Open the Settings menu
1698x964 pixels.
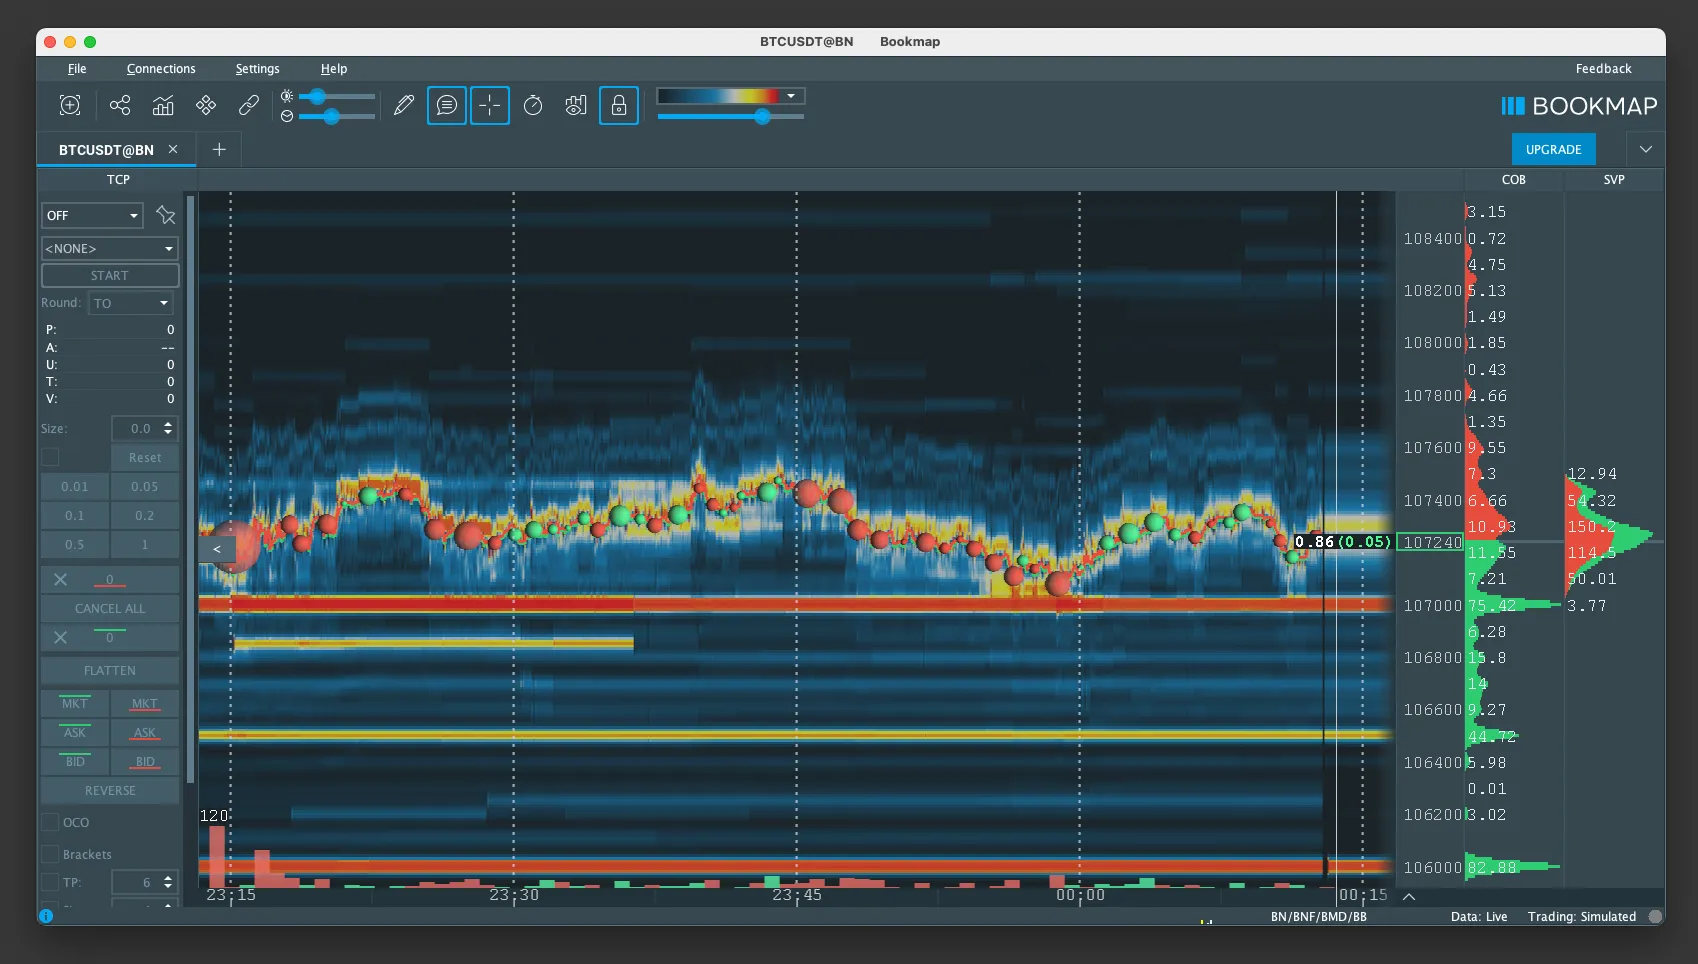257,69
